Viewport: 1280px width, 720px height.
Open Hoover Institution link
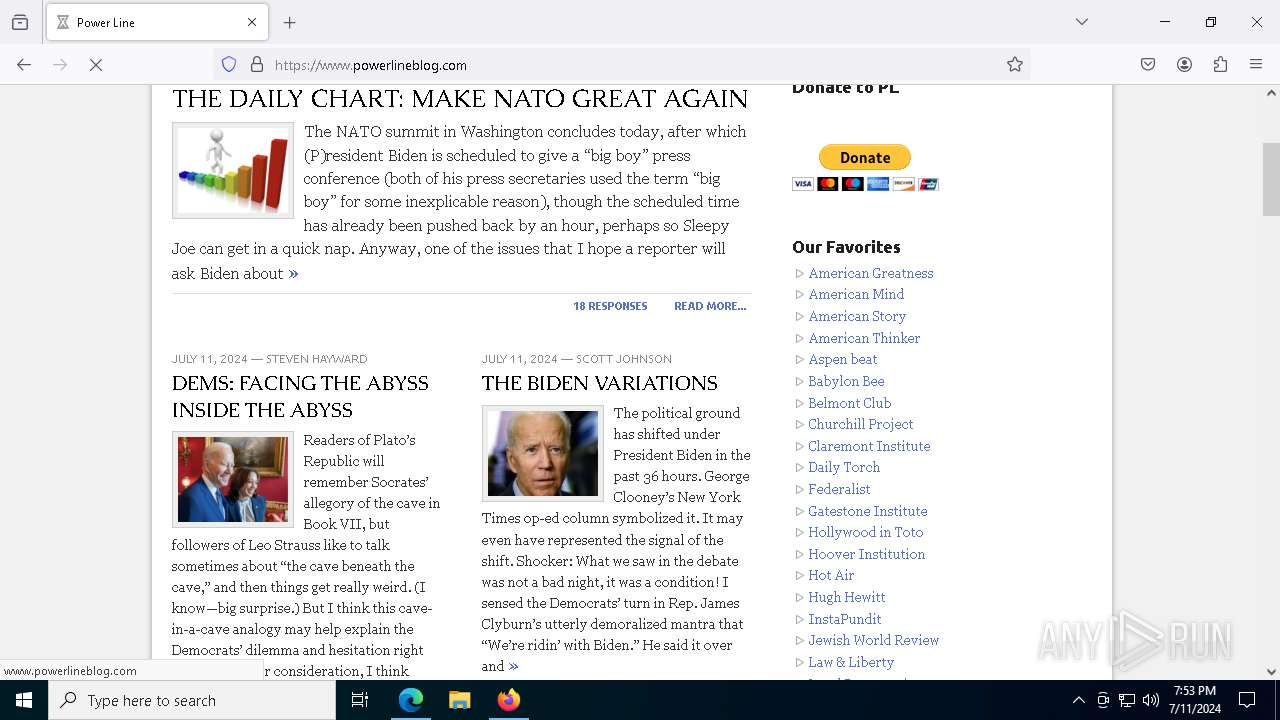click(x=867, y=554)
